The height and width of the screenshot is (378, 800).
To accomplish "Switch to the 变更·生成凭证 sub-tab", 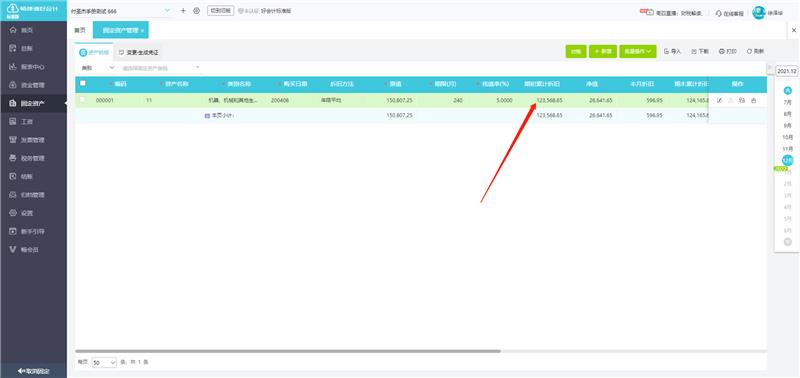I will pos(139,53).
